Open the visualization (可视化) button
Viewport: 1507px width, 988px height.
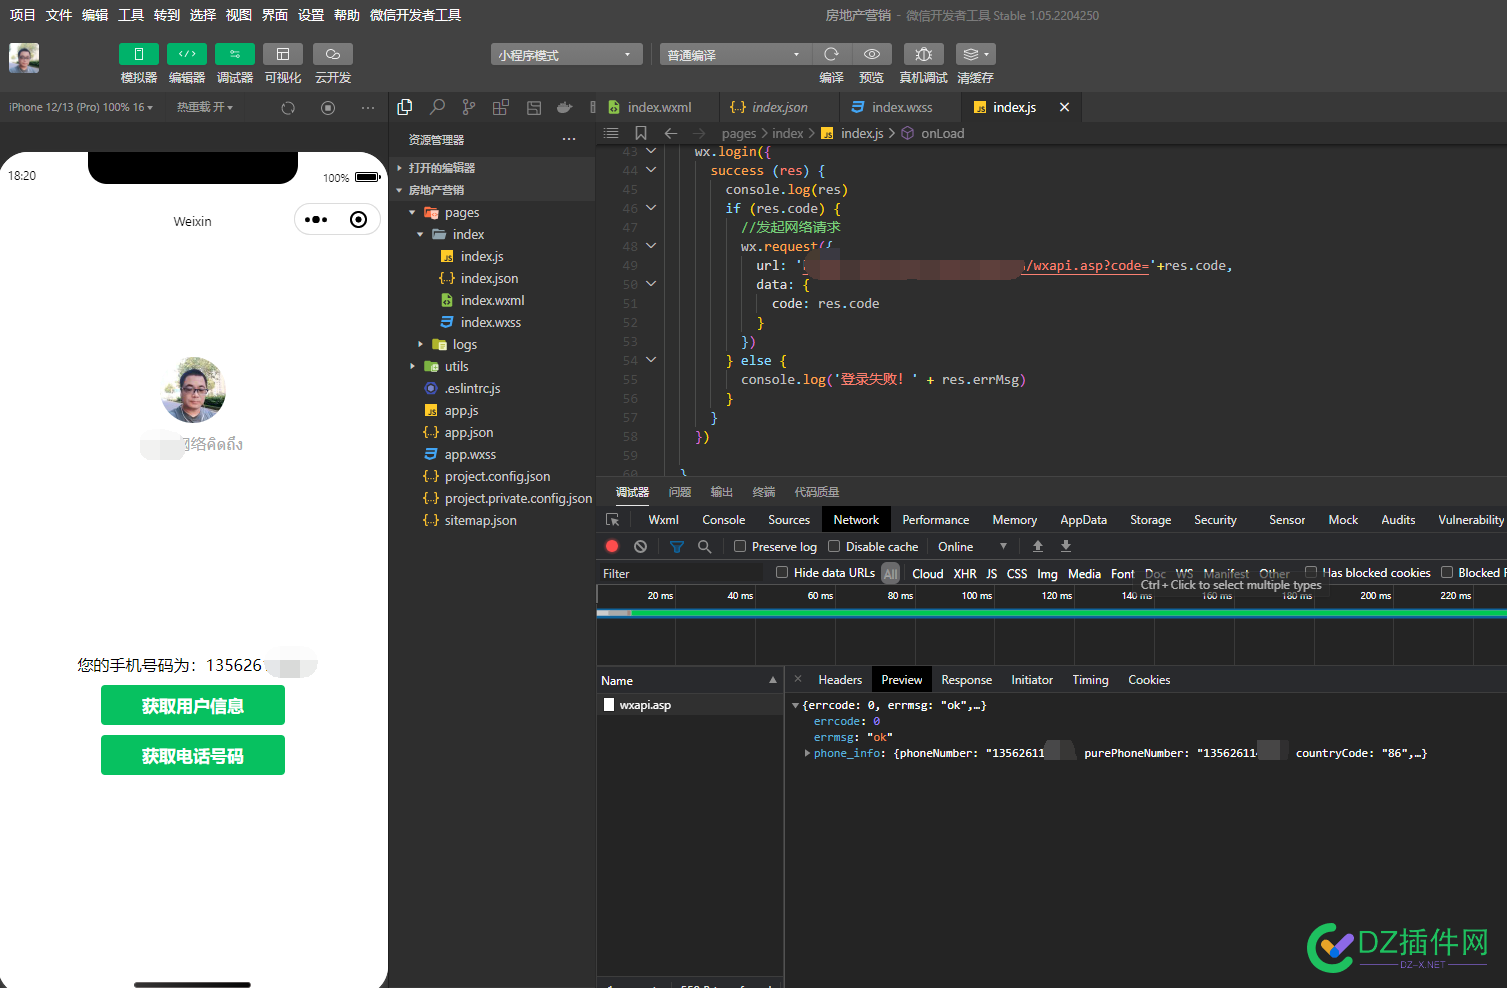click(283, 54)
